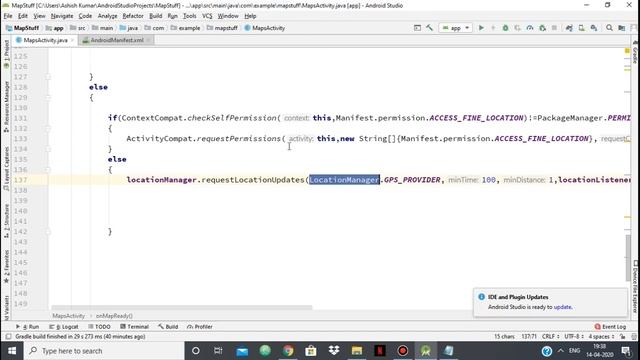Screen dimensions: 640x360
Task: Click the onMapReady() breadcrumb
Action: point(114,316)
